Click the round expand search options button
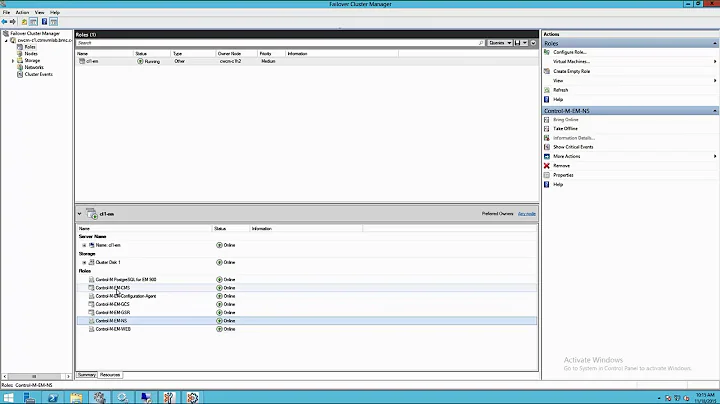Screen dimensions: 720x404 (533, 43)
